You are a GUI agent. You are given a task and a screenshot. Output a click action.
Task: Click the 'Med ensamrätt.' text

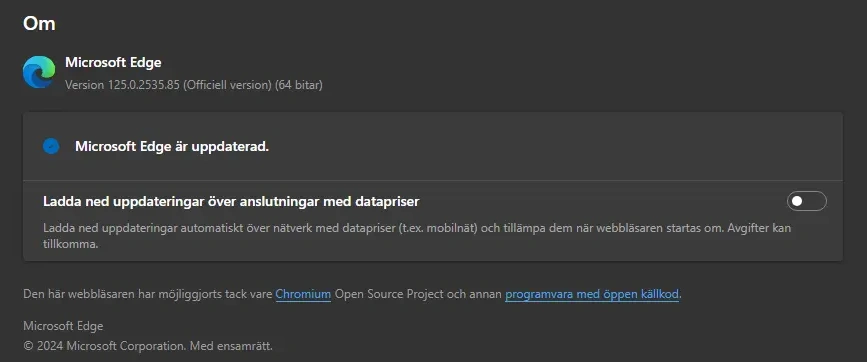point(231,347)
